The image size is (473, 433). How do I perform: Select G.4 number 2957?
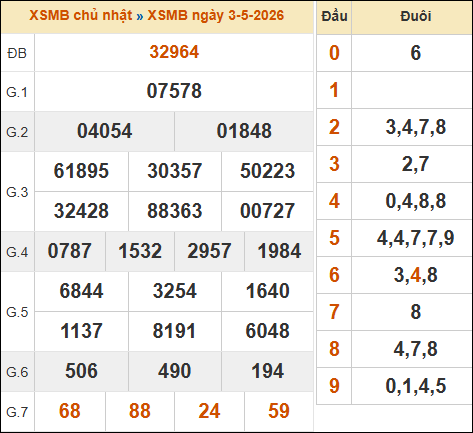pyautogui.click(x=209, y=251)
